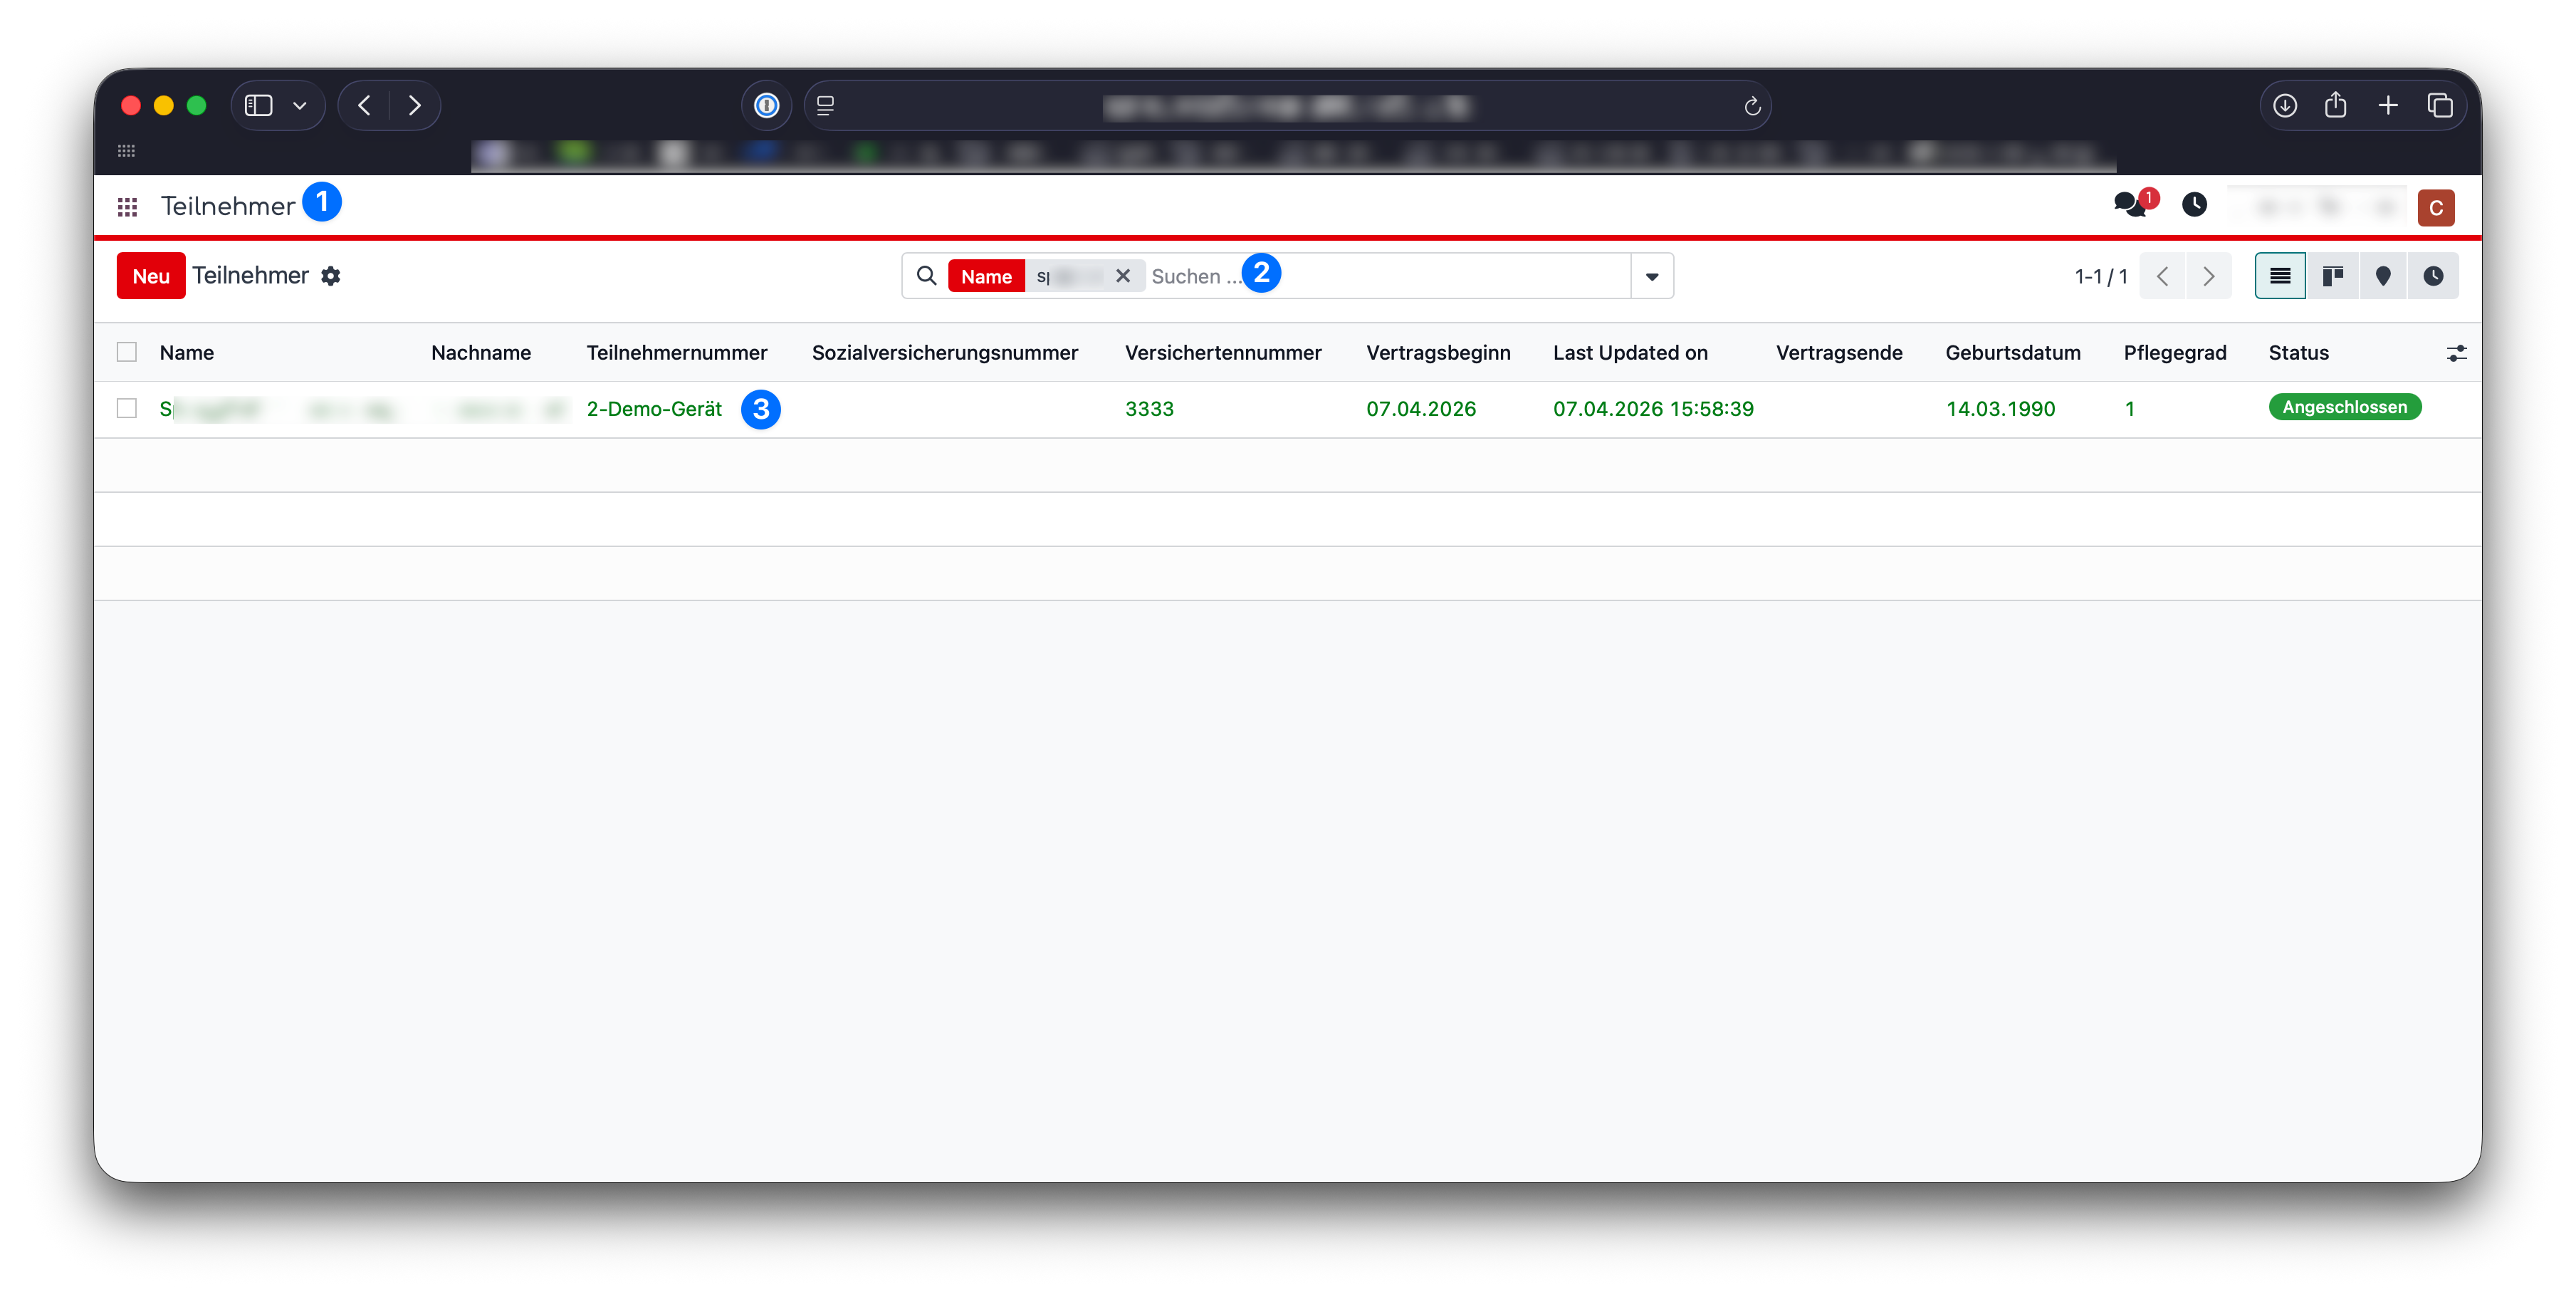The height and width of the screenshot is (1302, 2576).
Task: Create a new record with Neu
Action: [x=151, y=276]
